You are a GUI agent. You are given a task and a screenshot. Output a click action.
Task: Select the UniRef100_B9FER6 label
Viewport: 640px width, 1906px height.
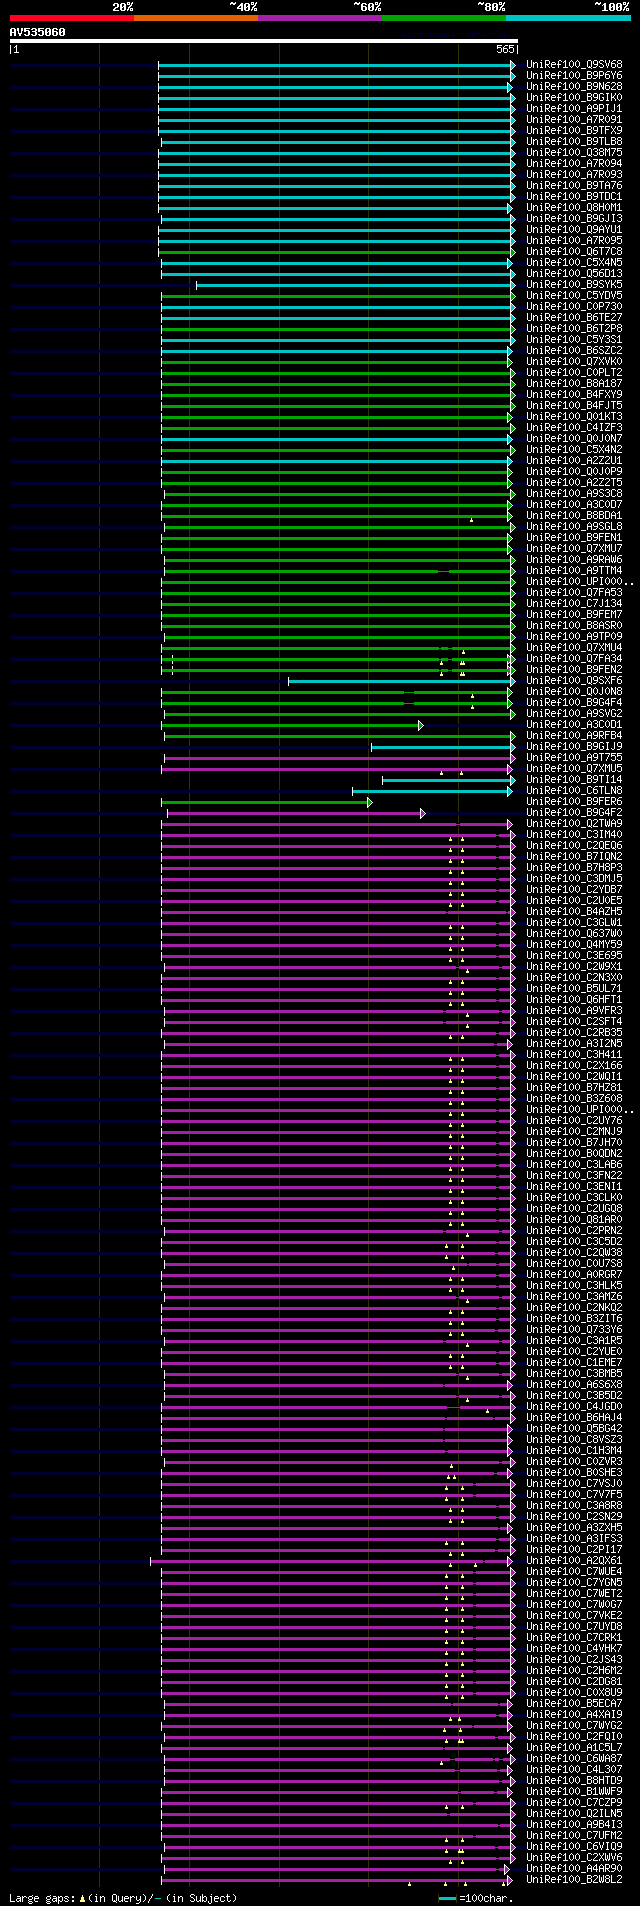tap(574, 802)
